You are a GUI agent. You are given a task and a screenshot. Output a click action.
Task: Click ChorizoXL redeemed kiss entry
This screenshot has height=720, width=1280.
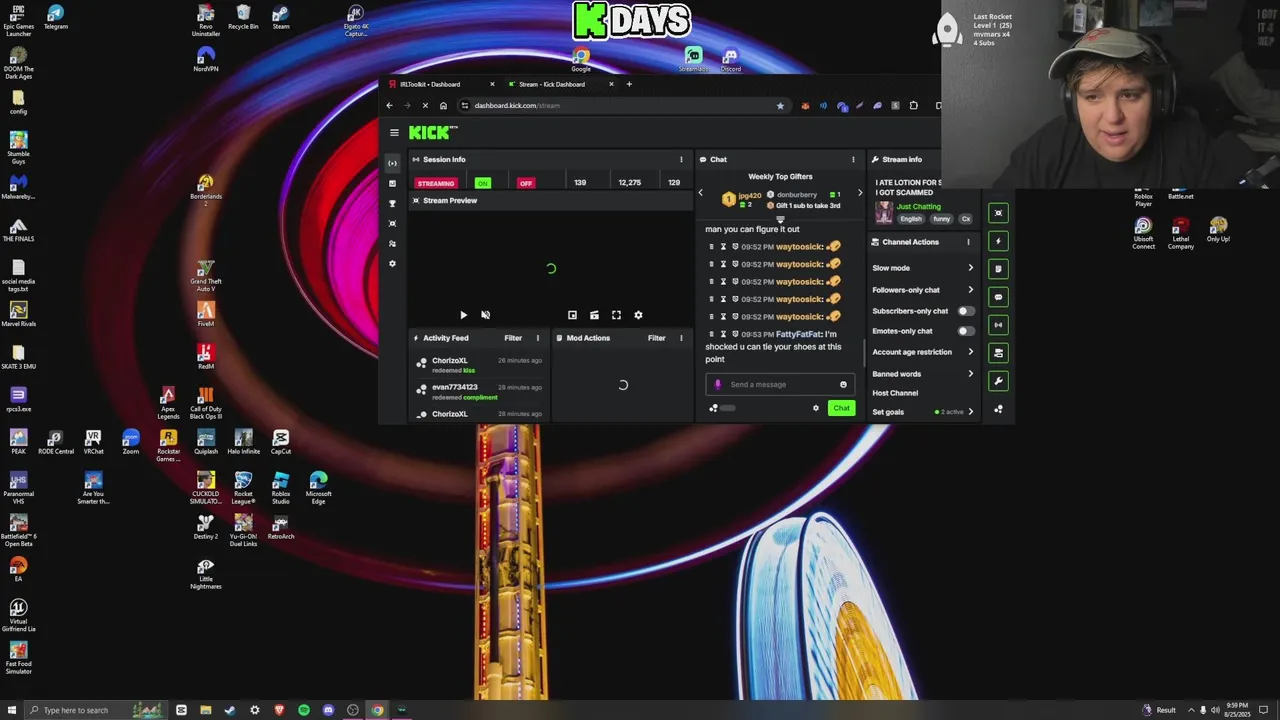coord(480,365)
